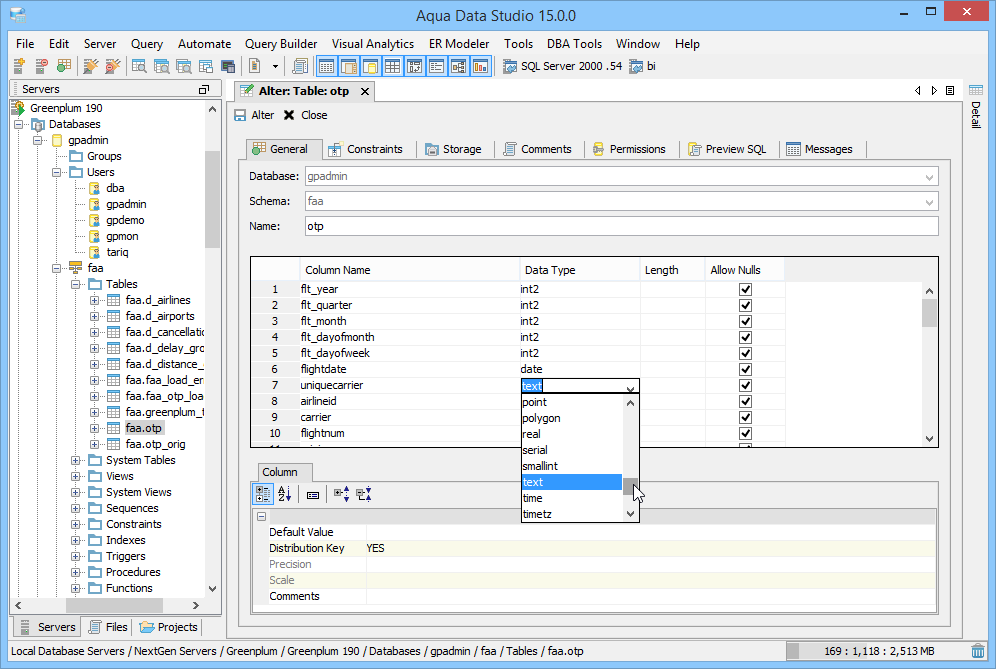
Task: Toggle the hierarchy diagram toolbar icon
Action: click(x=459, y=66)
